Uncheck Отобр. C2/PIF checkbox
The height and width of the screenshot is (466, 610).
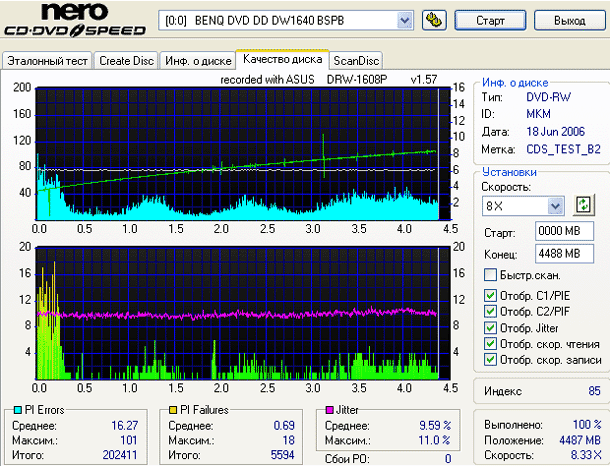click(490, 311)
